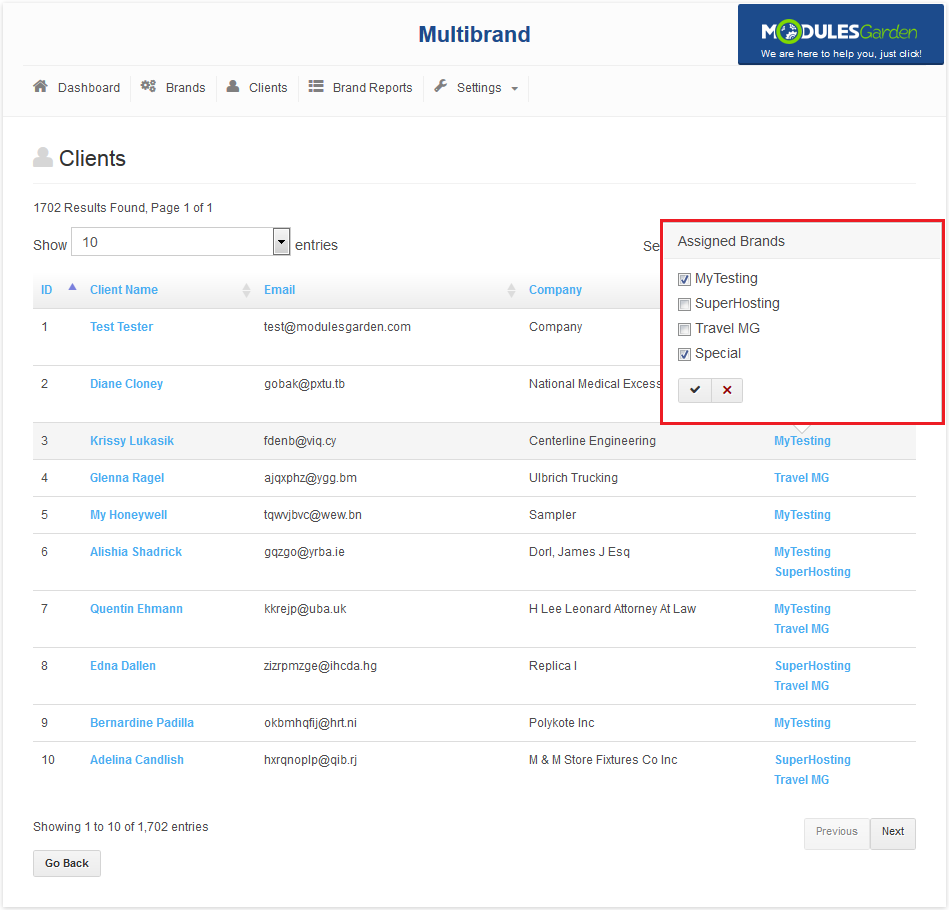Expand the Settings menu caret
This screenshot has height=910, width=950.
pos(514,89)
